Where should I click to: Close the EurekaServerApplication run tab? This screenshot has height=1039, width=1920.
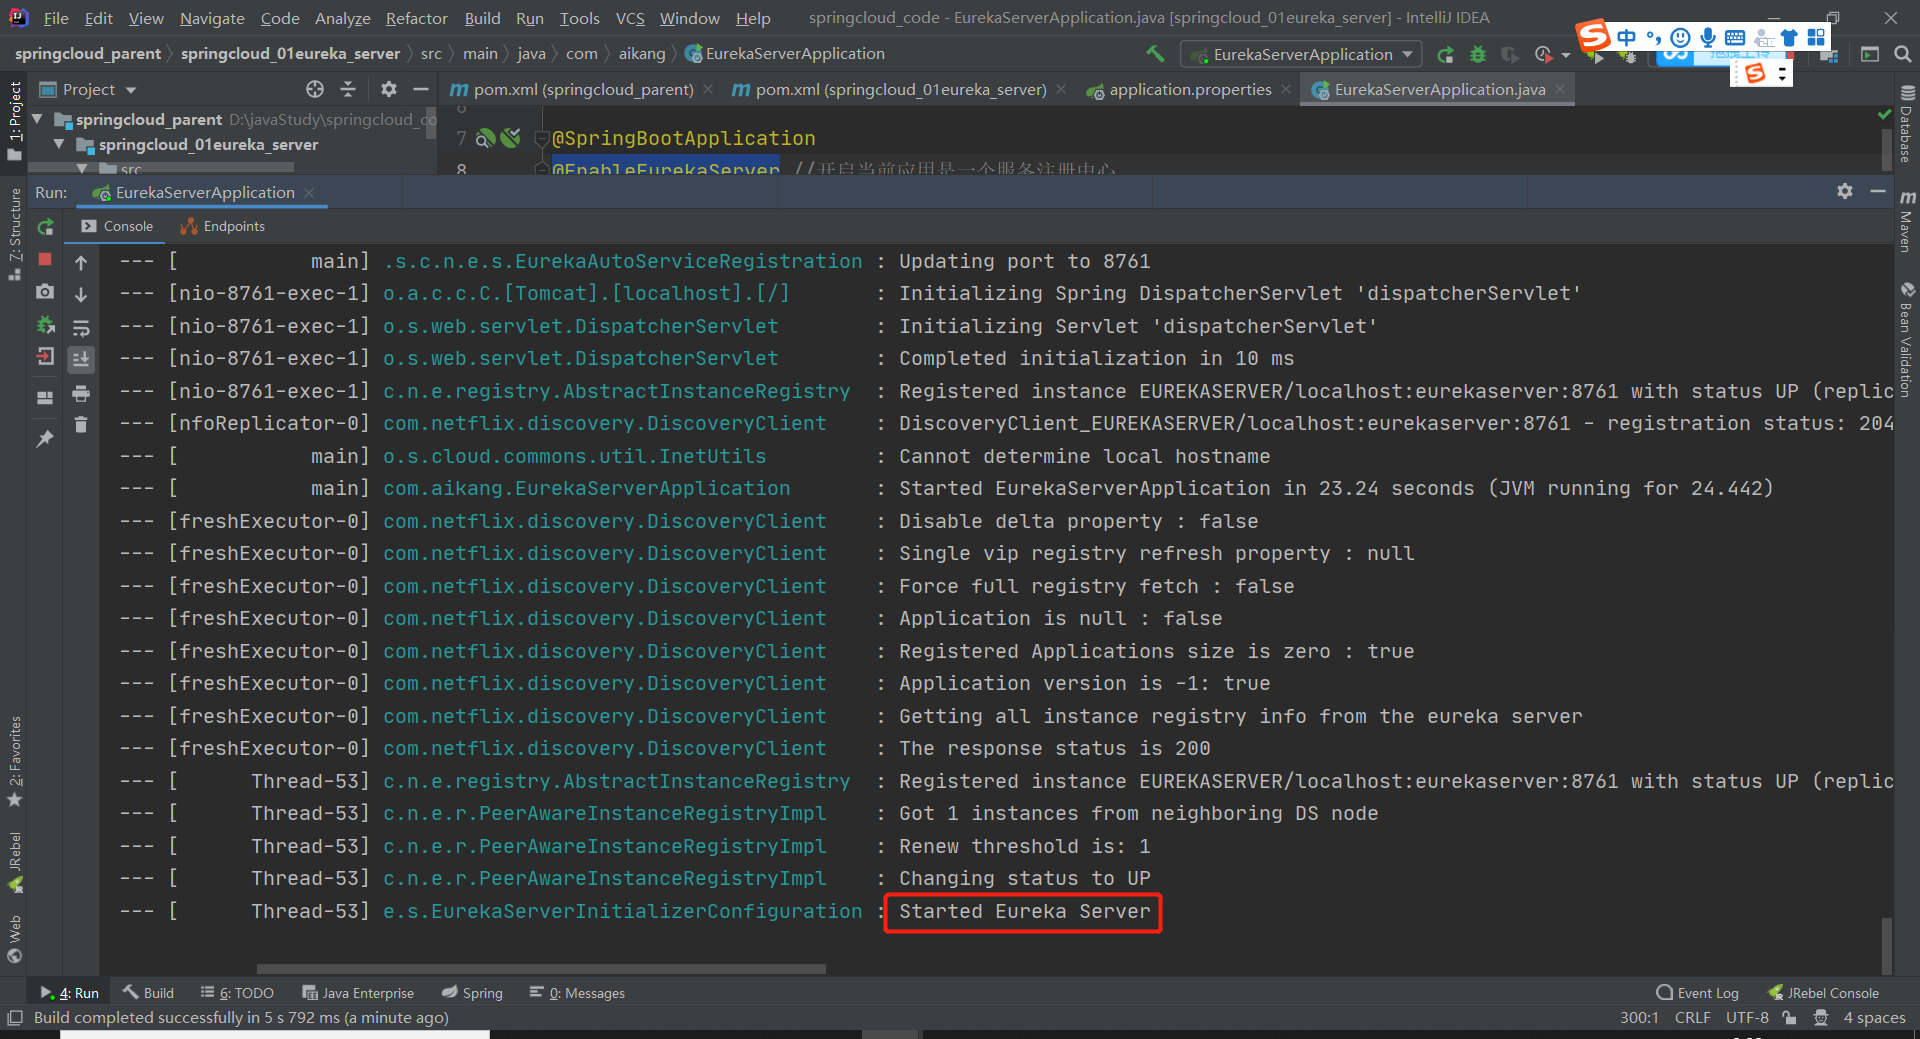309,192
